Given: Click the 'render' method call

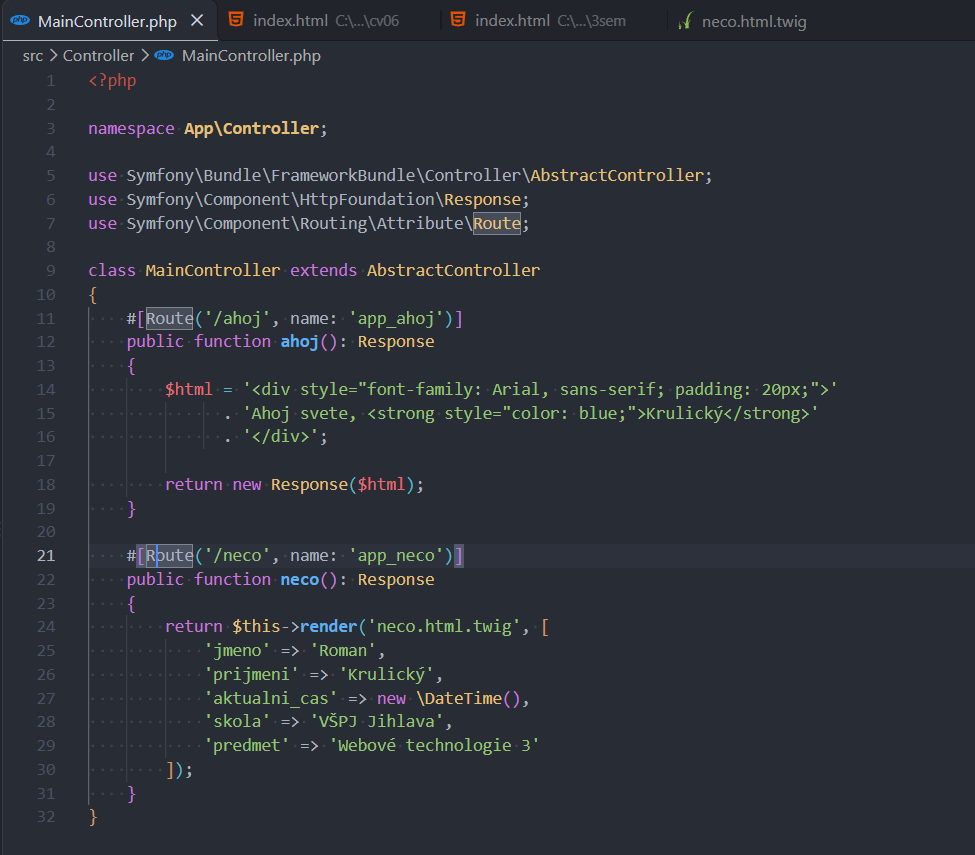Looking at the screenshot, I should pos(328,626).
